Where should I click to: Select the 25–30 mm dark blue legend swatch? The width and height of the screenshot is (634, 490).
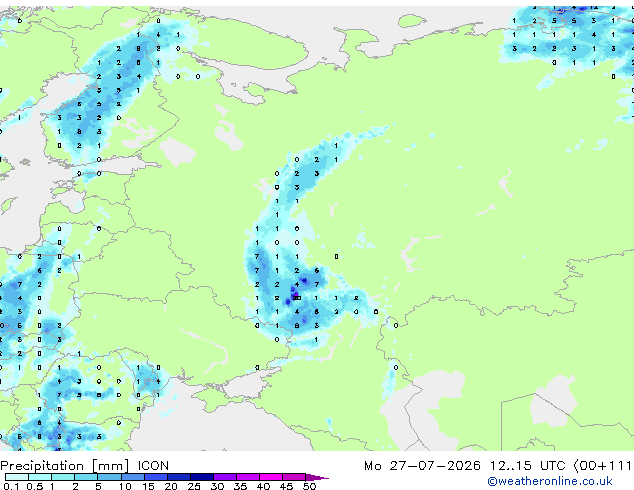[x=202, y=477]
